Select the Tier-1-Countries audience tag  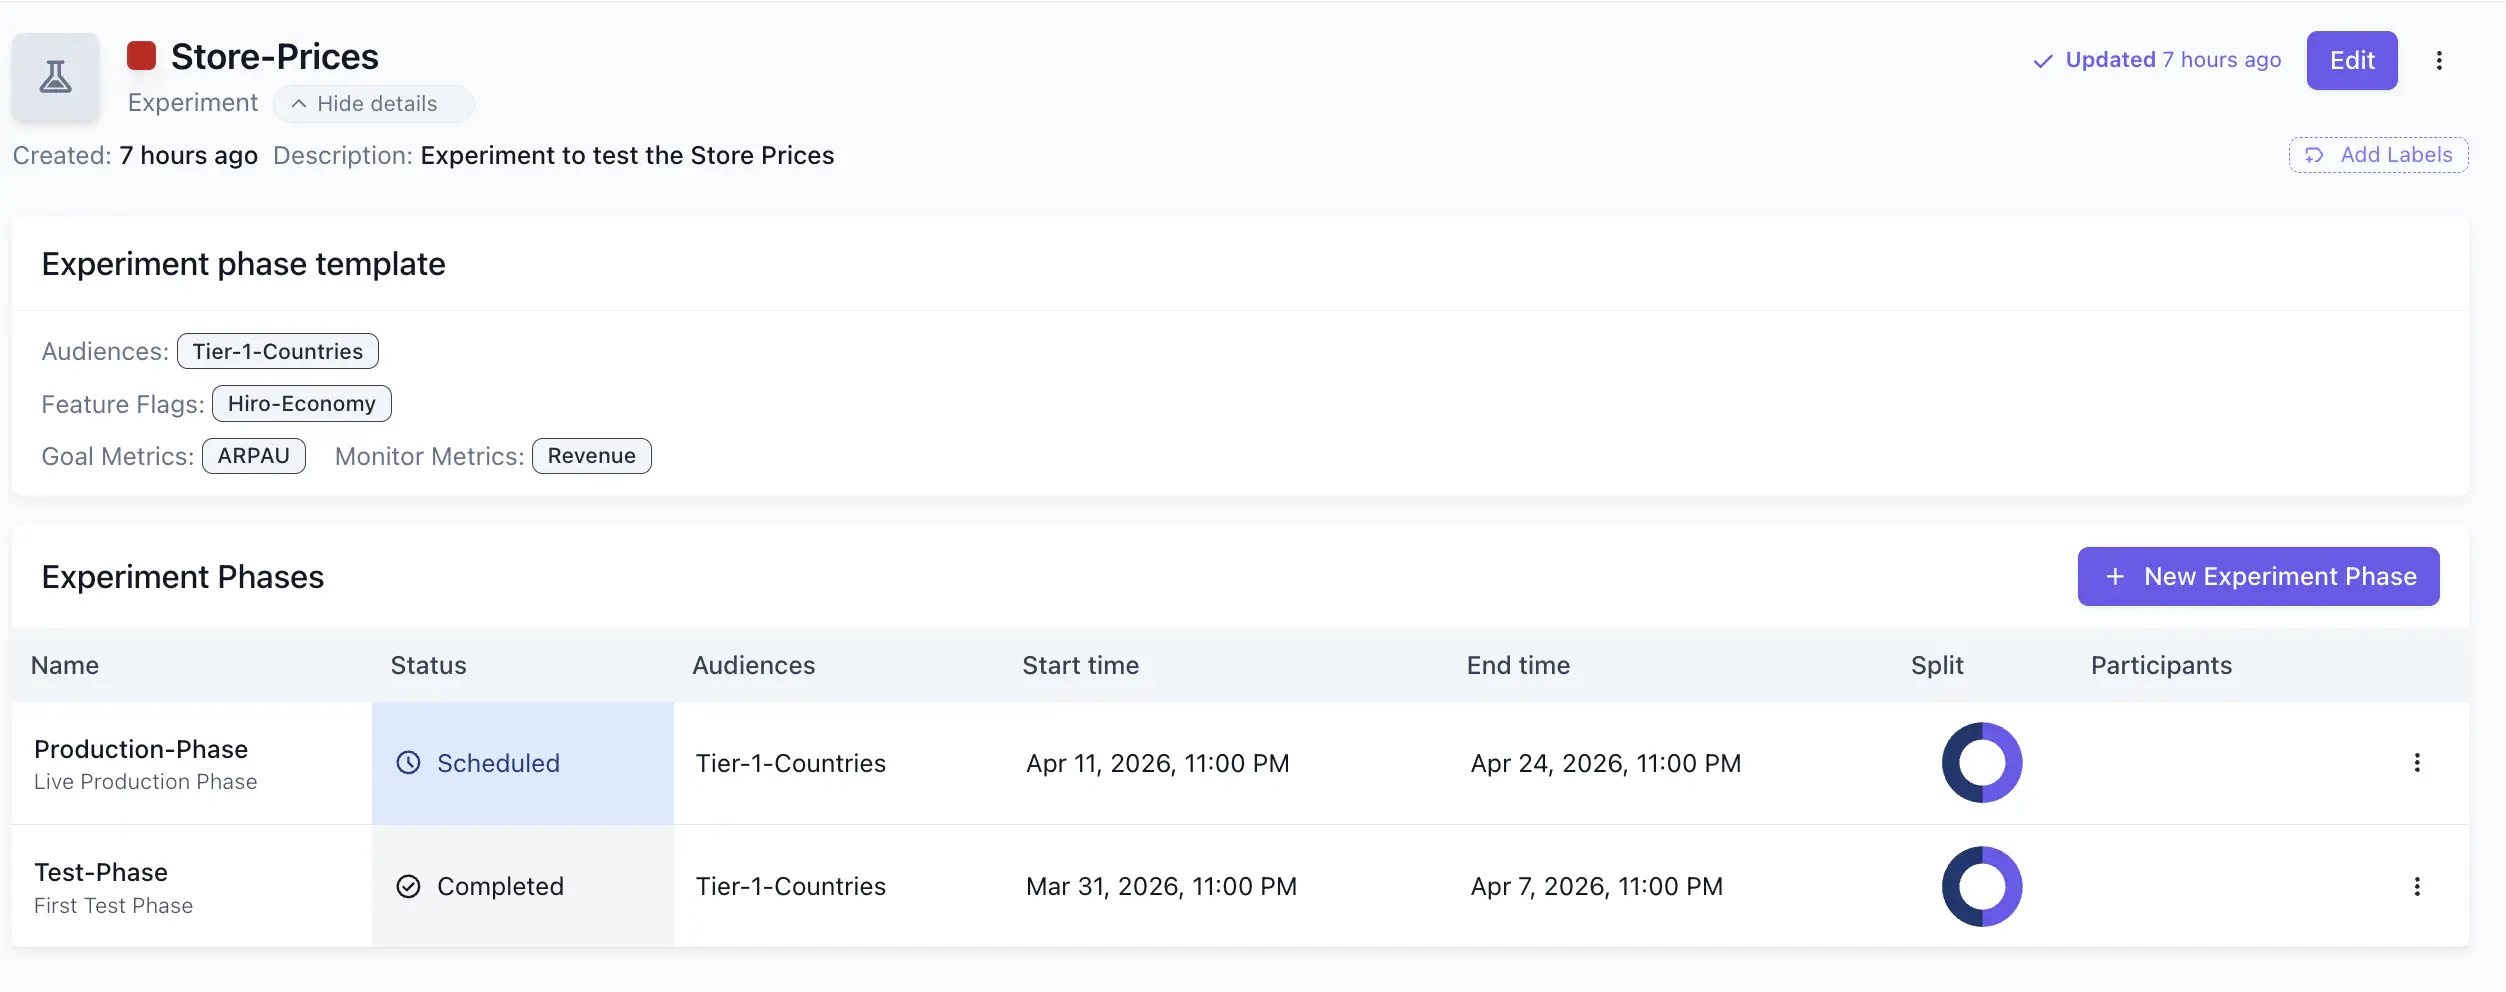(x=277, y=351)
